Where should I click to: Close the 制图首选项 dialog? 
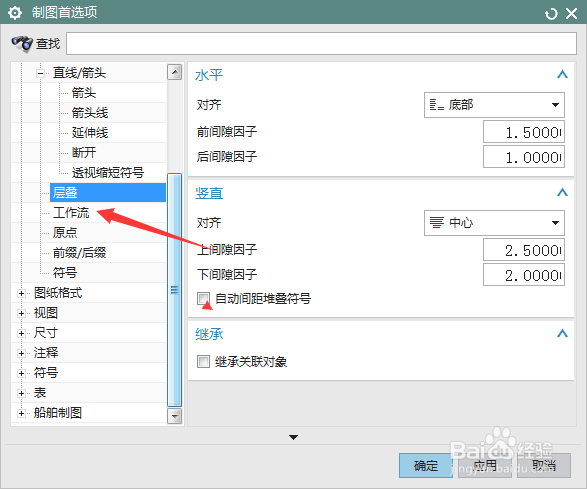point(571,14)
